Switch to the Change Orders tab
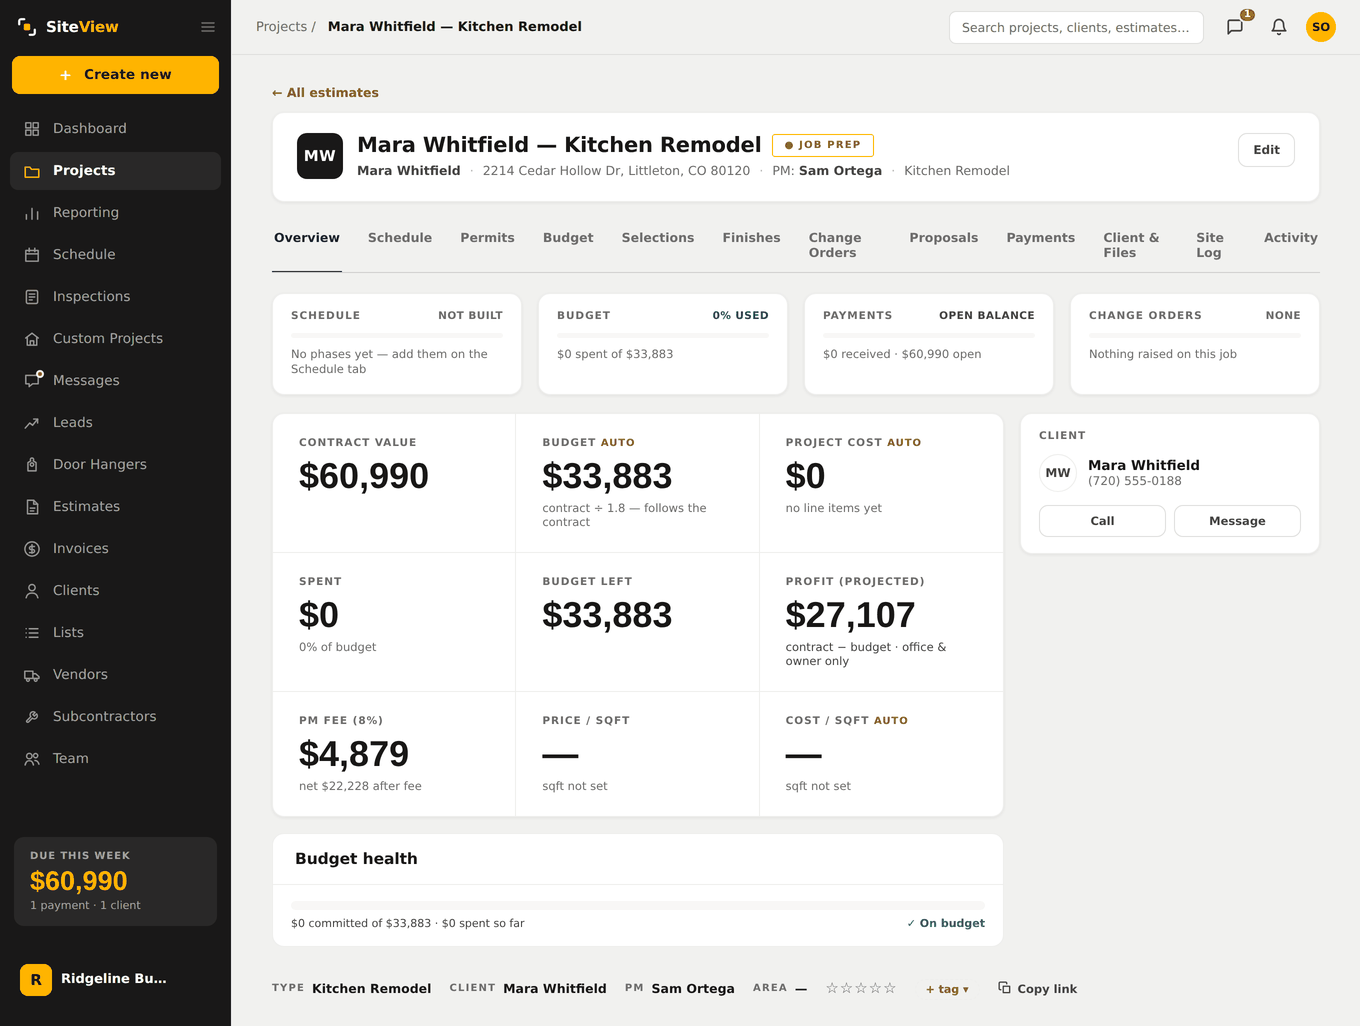The width and height of the screenshot is (1360, 1026). click(x=835, y=245)
